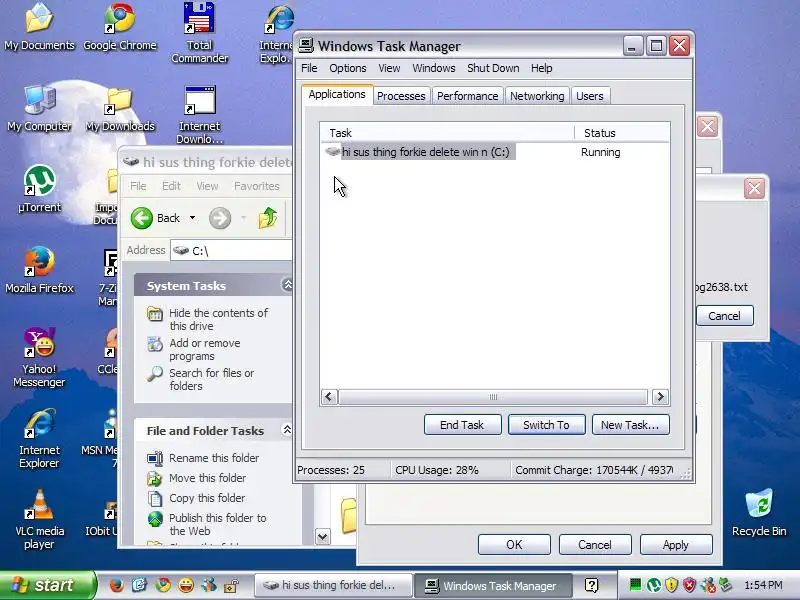Launch µTorrent desktop shortcut

coord(39,189)
